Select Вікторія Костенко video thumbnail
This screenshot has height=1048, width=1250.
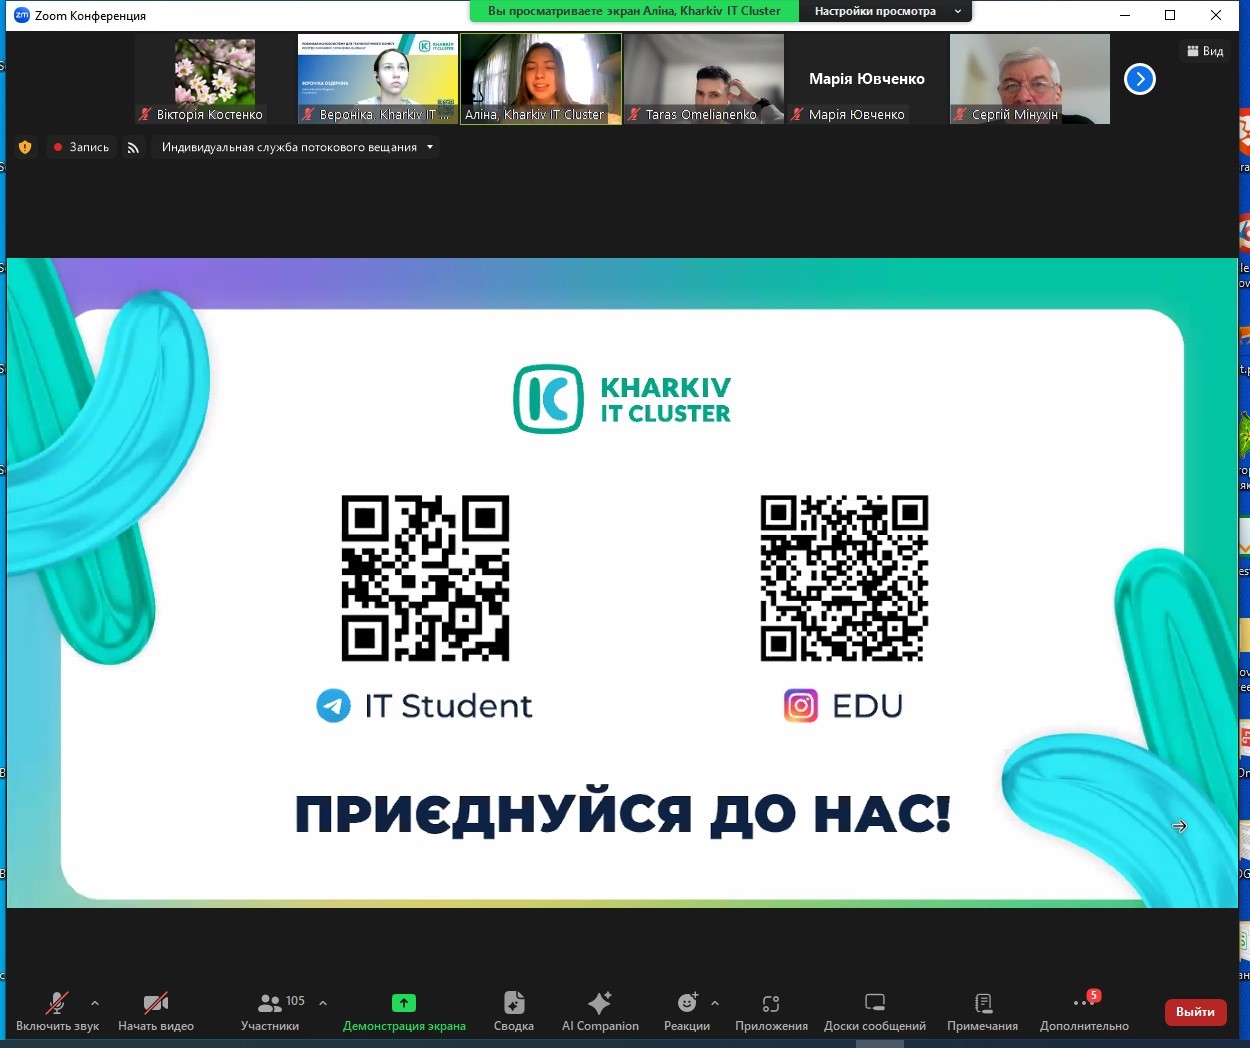[215, 79]
